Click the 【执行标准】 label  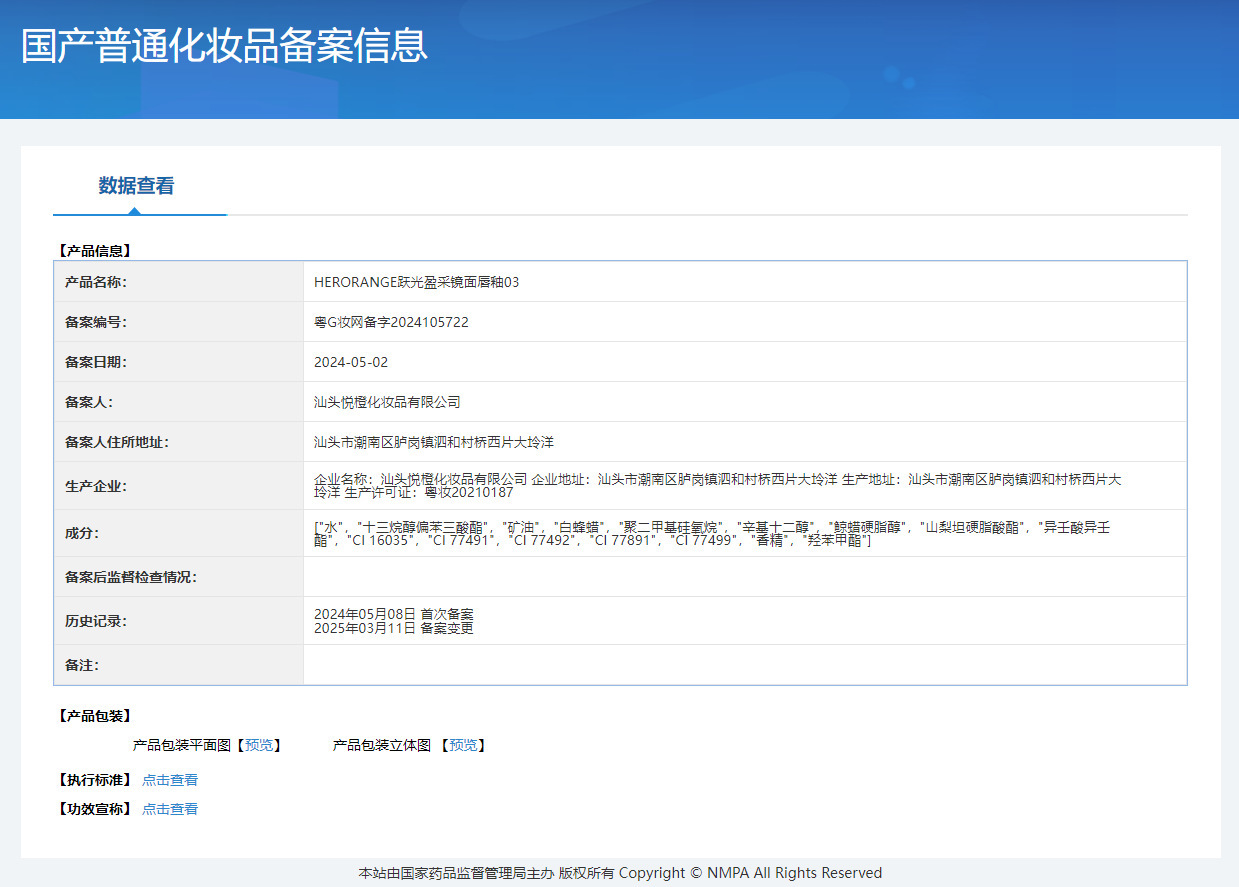[95, 780]
